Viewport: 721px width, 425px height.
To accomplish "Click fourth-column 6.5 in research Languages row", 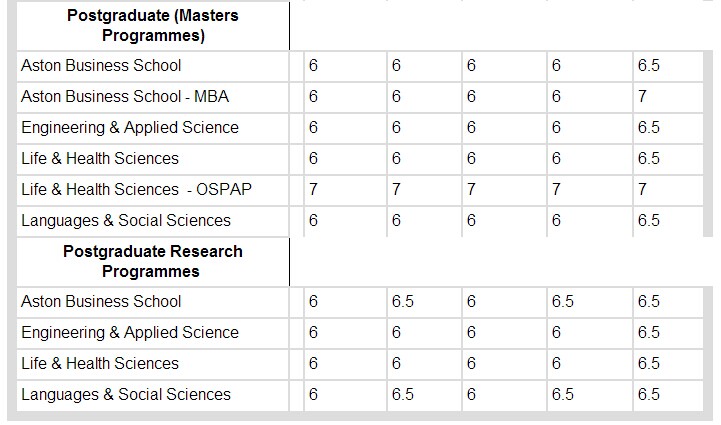I will coord(562,394).
